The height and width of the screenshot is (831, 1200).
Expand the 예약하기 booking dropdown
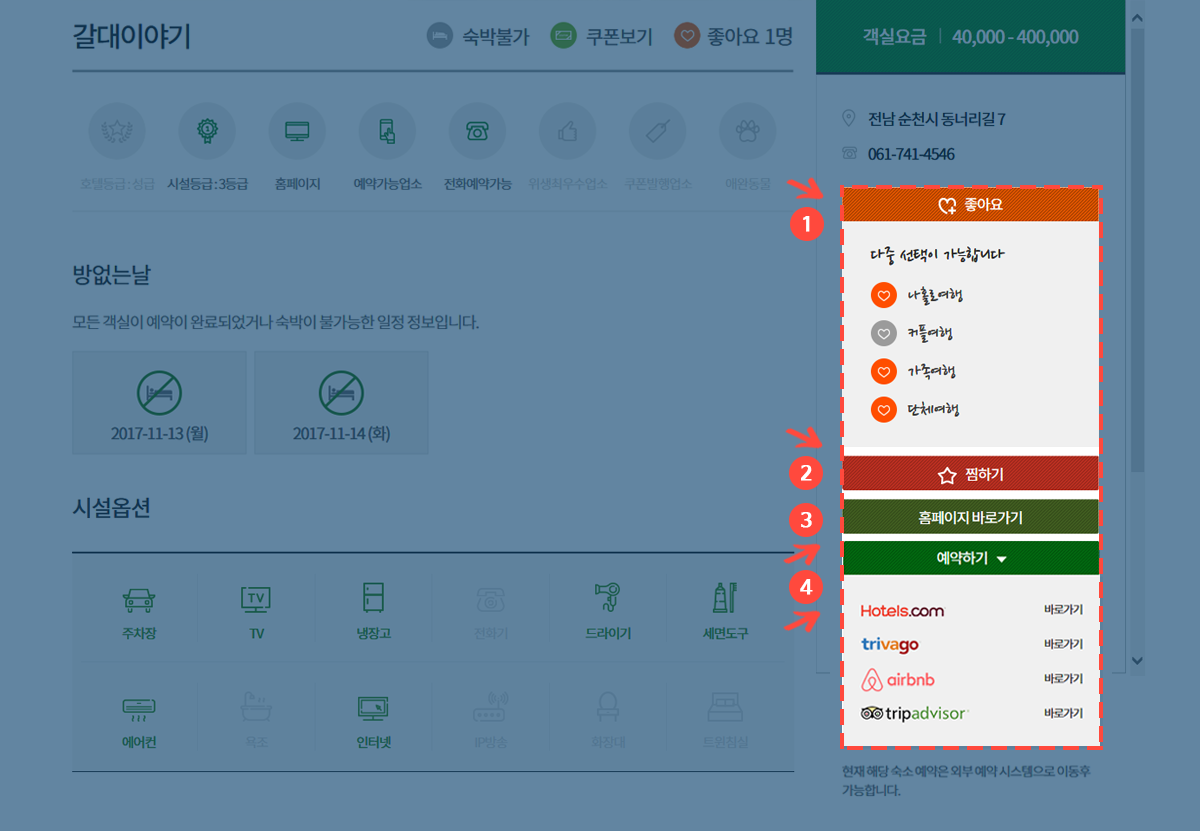pyautogui.click(x=971, y=559)
